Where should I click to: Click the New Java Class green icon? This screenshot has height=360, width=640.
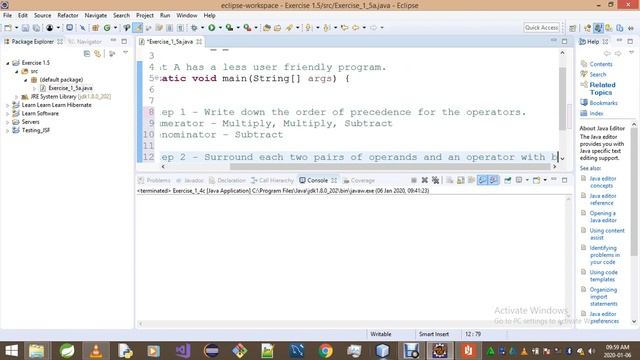click(x=107, y=28)
